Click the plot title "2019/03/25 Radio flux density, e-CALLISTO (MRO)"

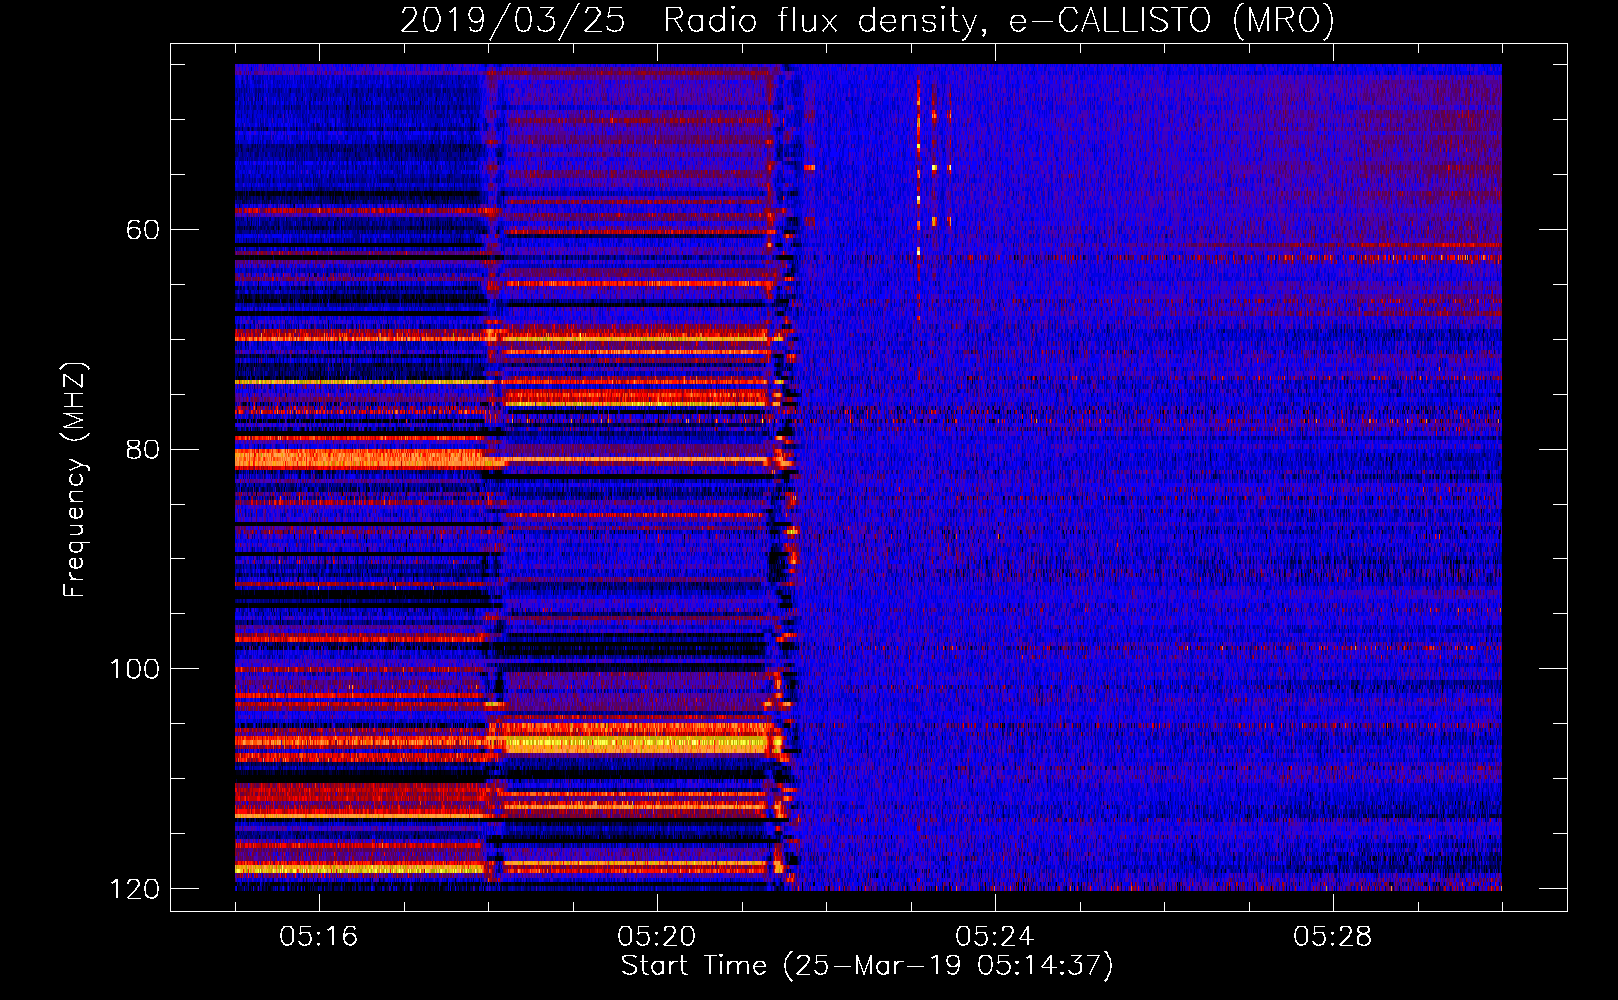867,20
